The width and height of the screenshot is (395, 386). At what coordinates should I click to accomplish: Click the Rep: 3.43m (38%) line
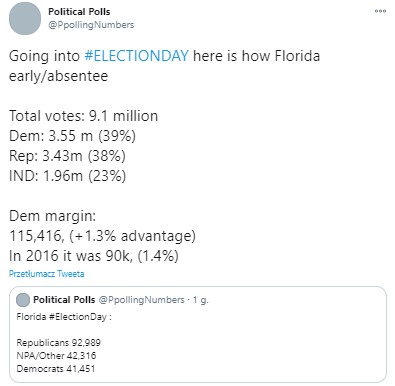[x=67, y=156]
